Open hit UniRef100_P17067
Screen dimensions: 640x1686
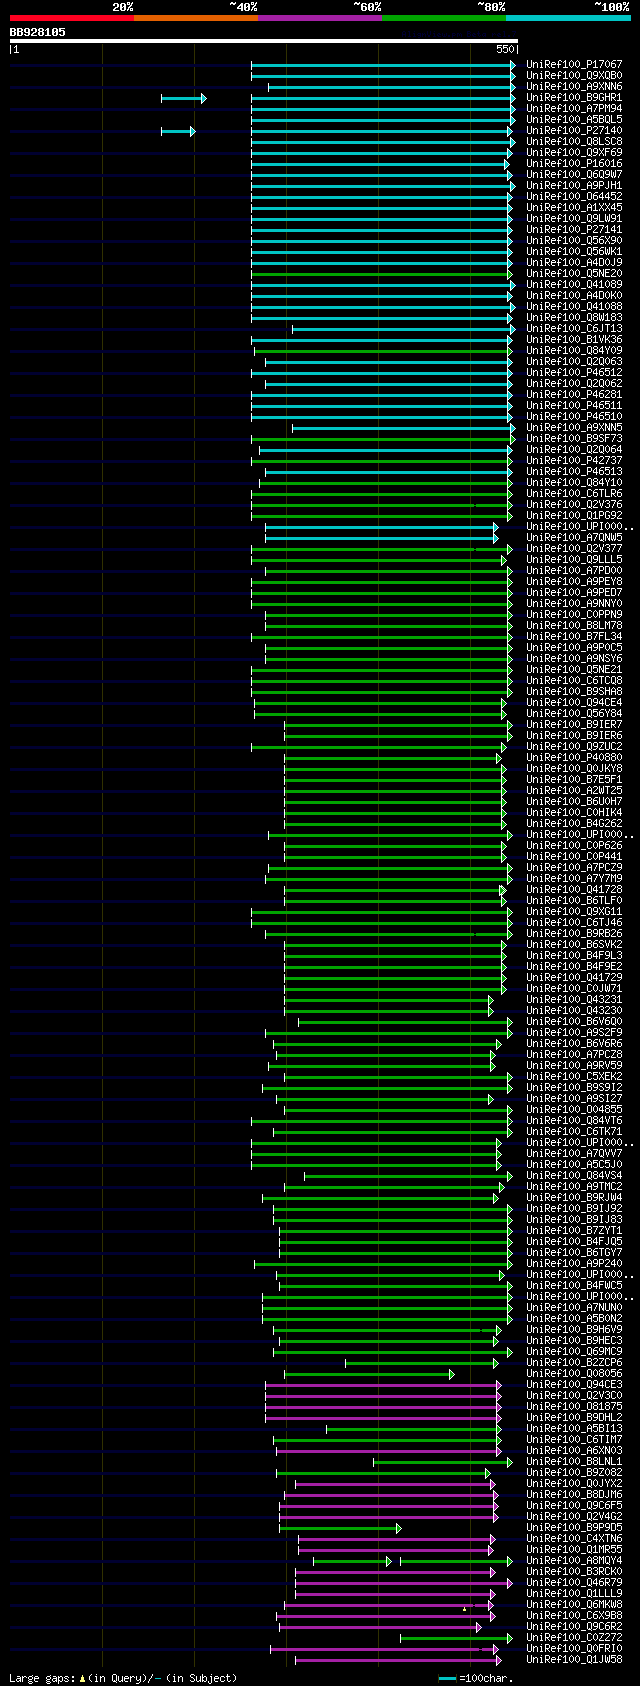coord(574,65)
